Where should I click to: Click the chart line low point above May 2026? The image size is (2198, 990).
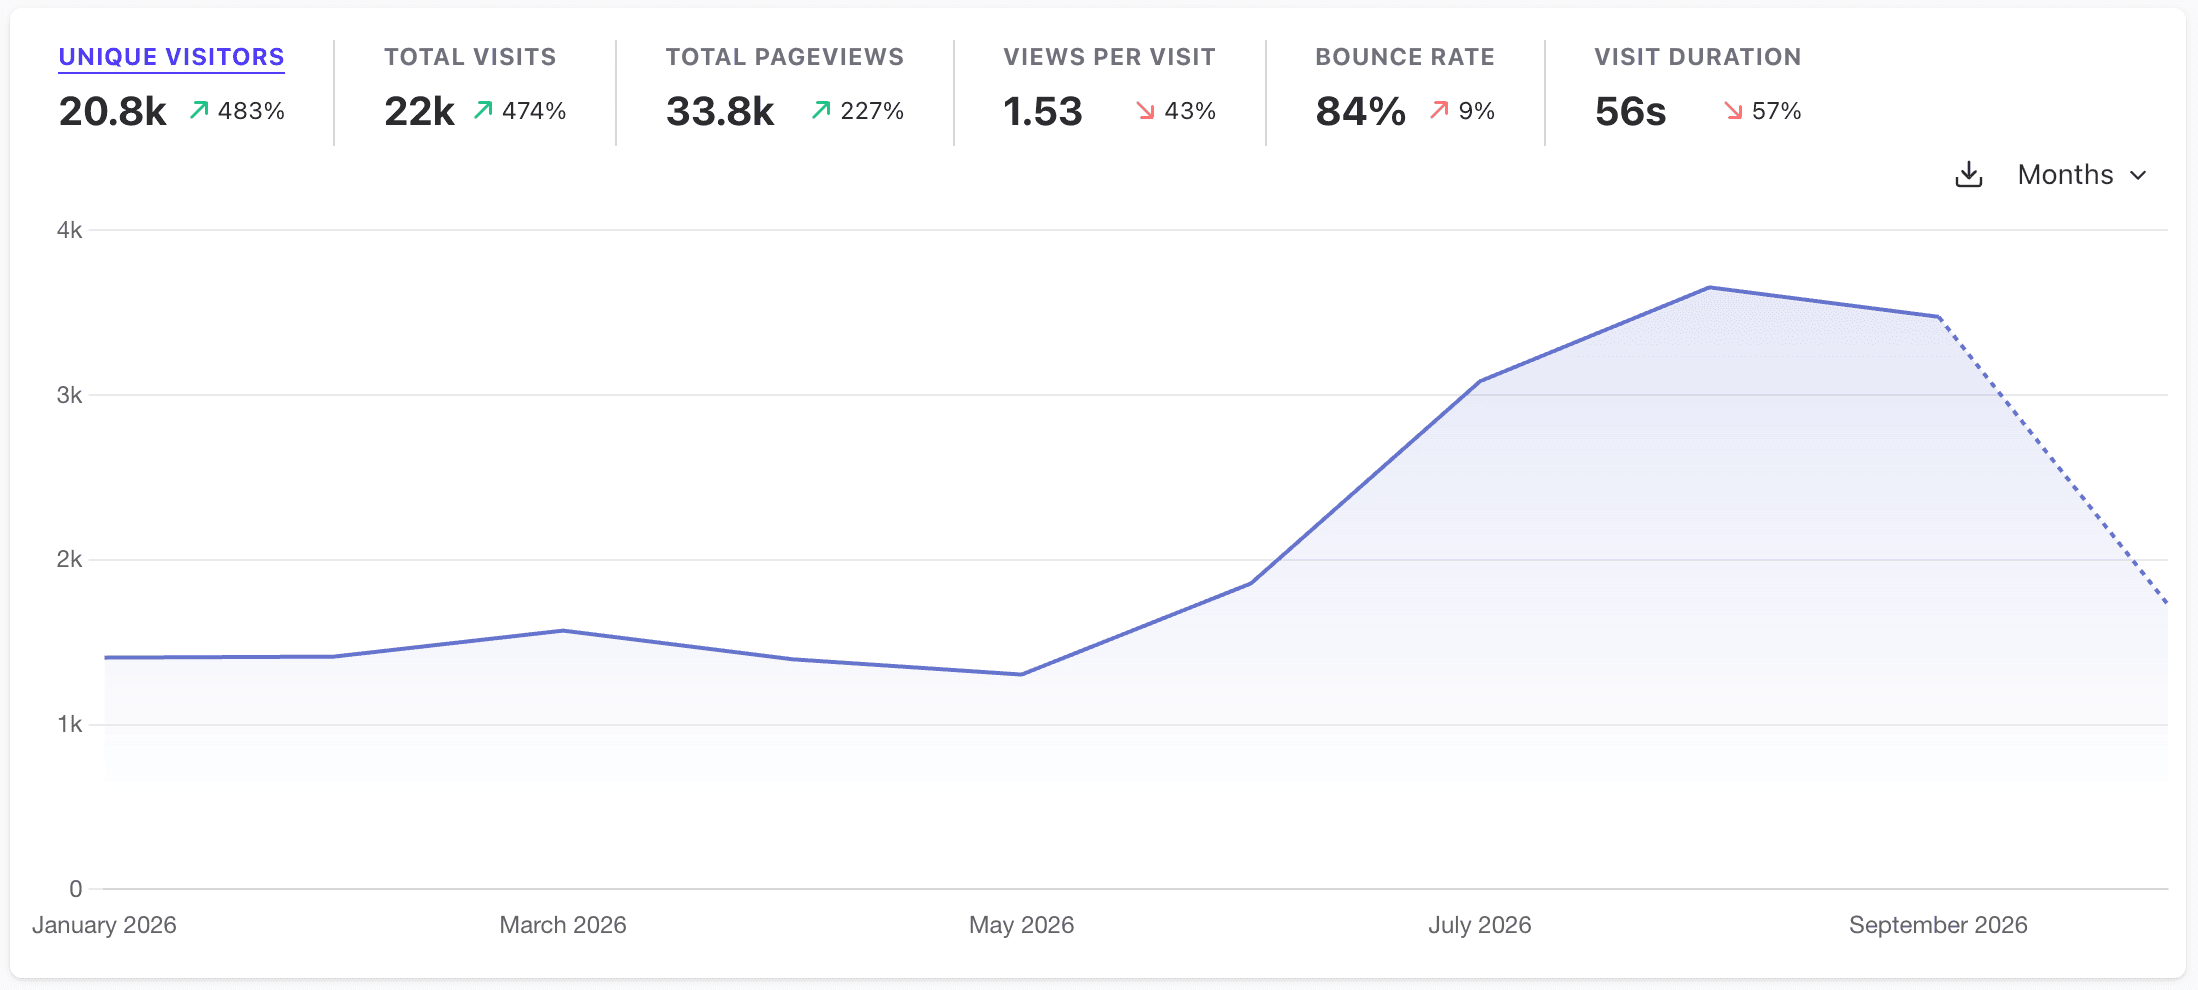1021,674
